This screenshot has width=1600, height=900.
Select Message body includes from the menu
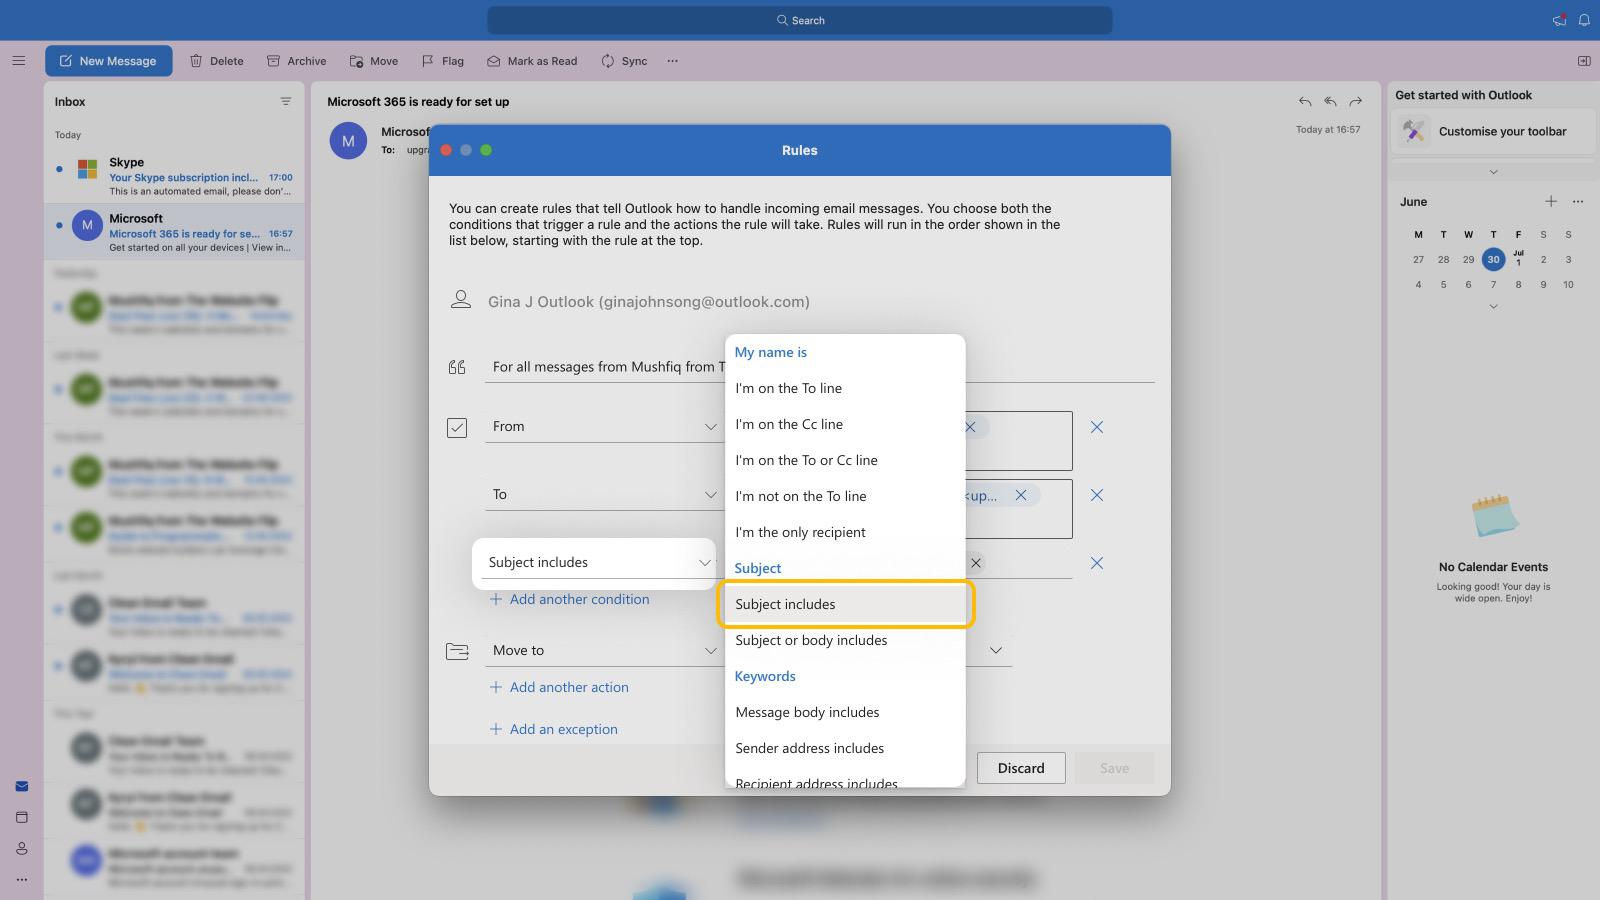(x=807, y=712)
